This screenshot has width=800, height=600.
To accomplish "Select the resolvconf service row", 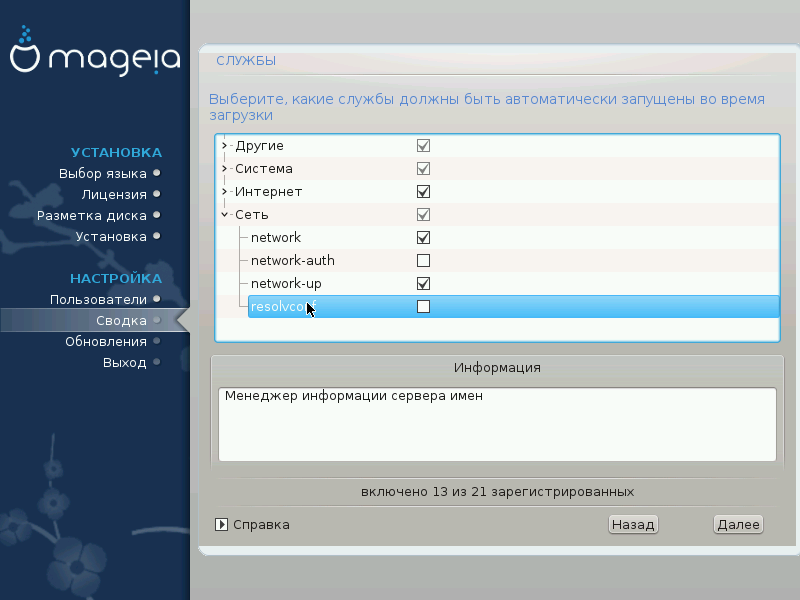I will pyautogui.click(x=514, y=307).
